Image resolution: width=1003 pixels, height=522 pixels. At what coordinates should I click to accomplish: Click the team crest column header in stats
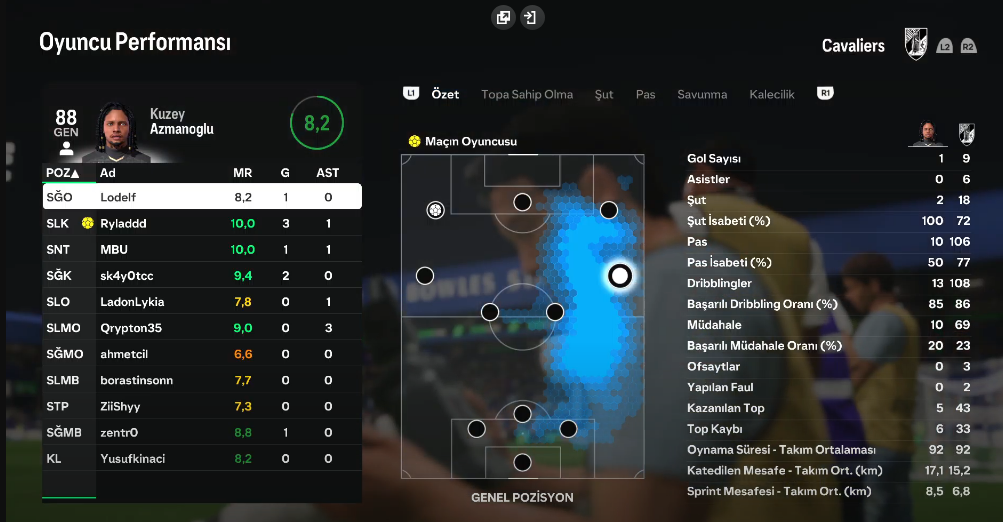click(x=966, y=134)
